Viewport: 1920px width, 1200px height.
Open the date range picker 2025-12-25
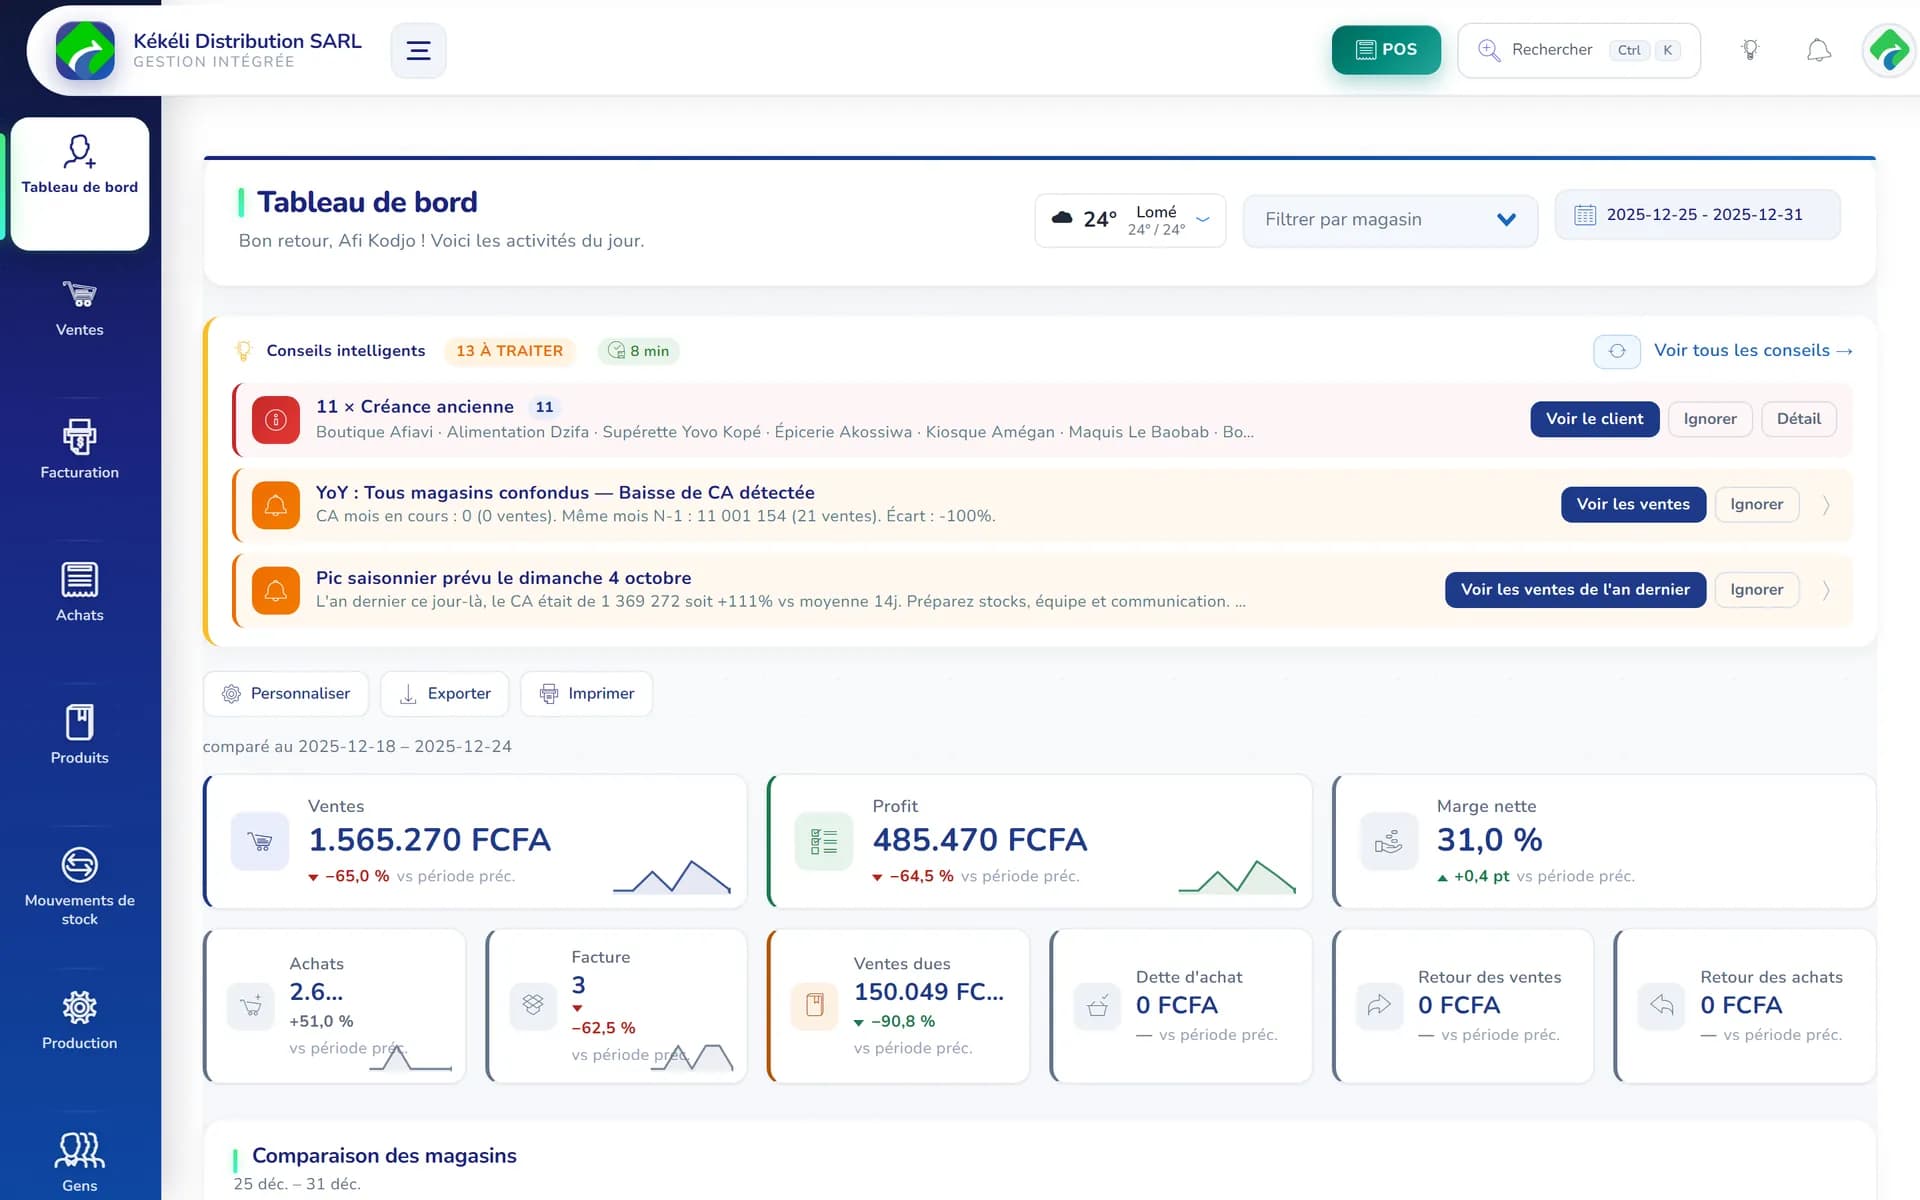coord(1697,215)
